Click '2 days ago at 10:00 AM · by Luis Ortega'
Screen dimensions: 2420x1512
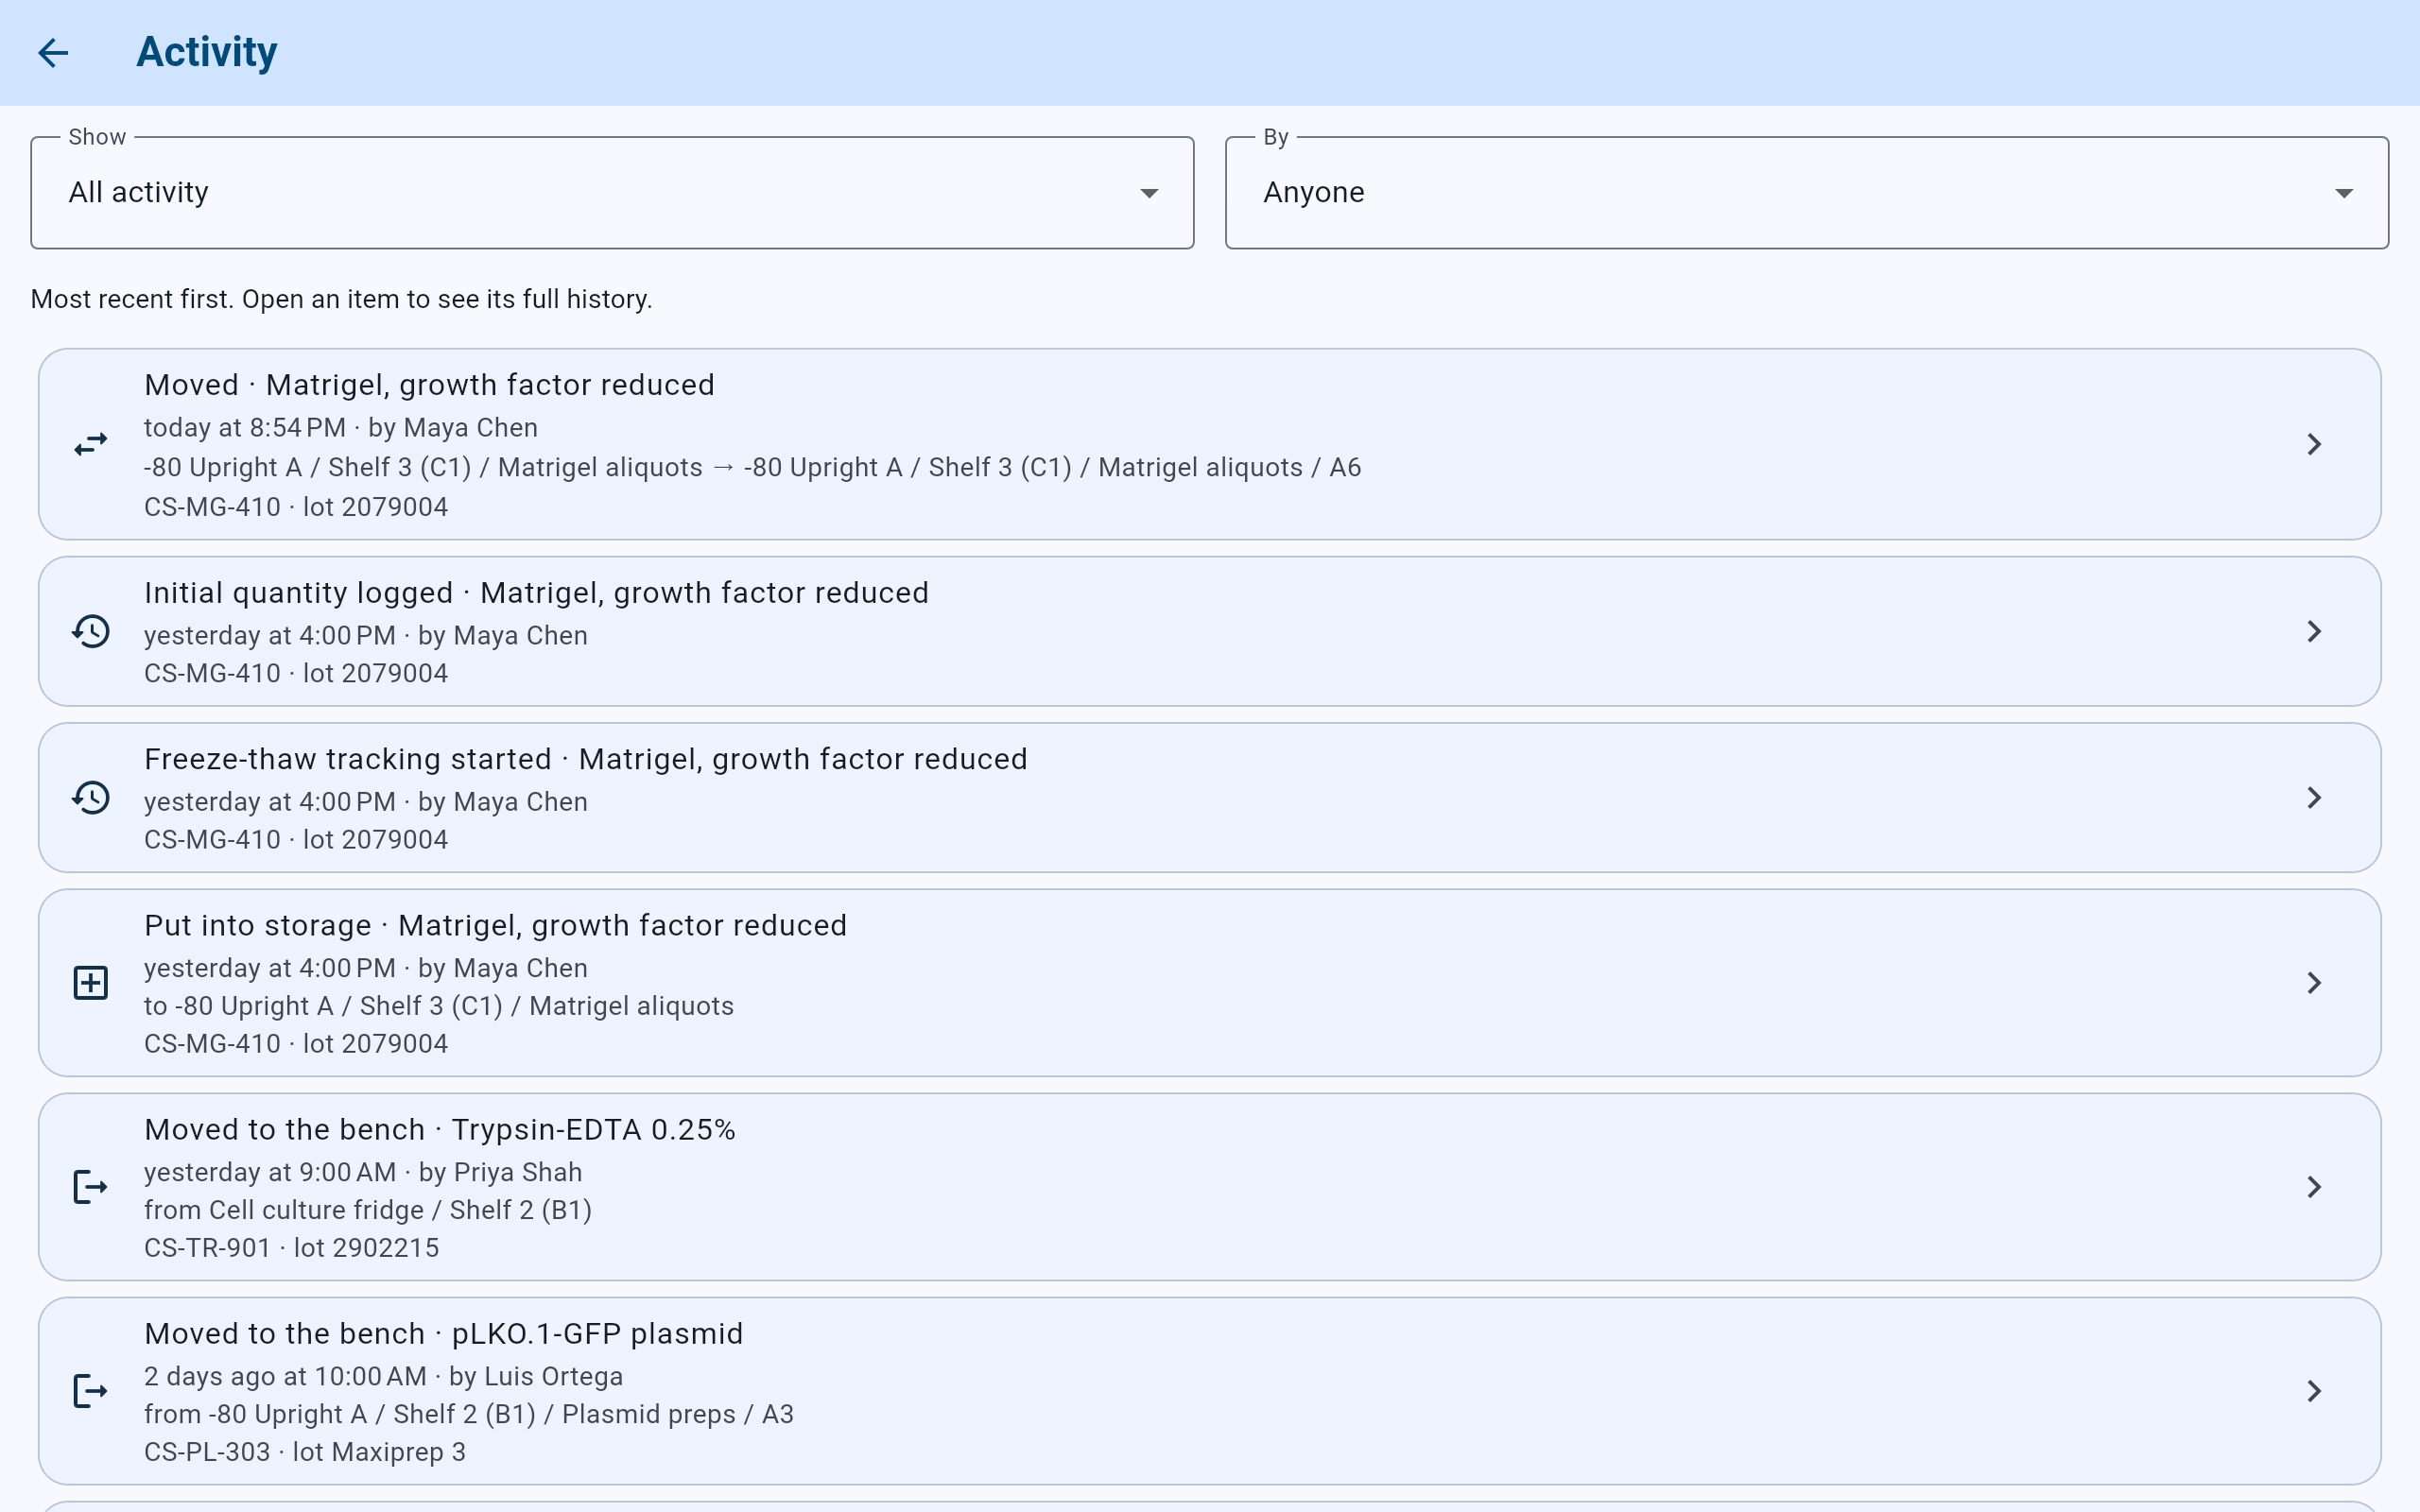(384, 1376)
